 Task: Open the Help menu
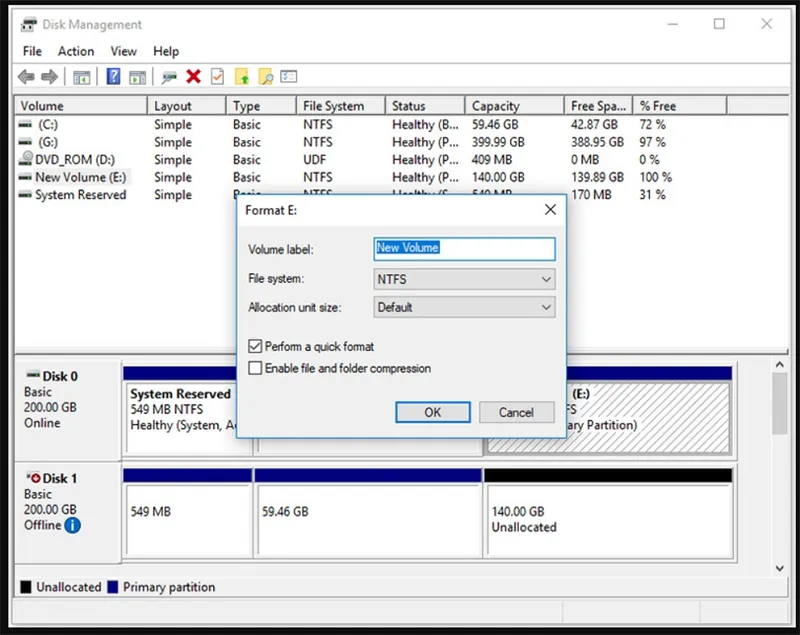[x=166, y=51]
